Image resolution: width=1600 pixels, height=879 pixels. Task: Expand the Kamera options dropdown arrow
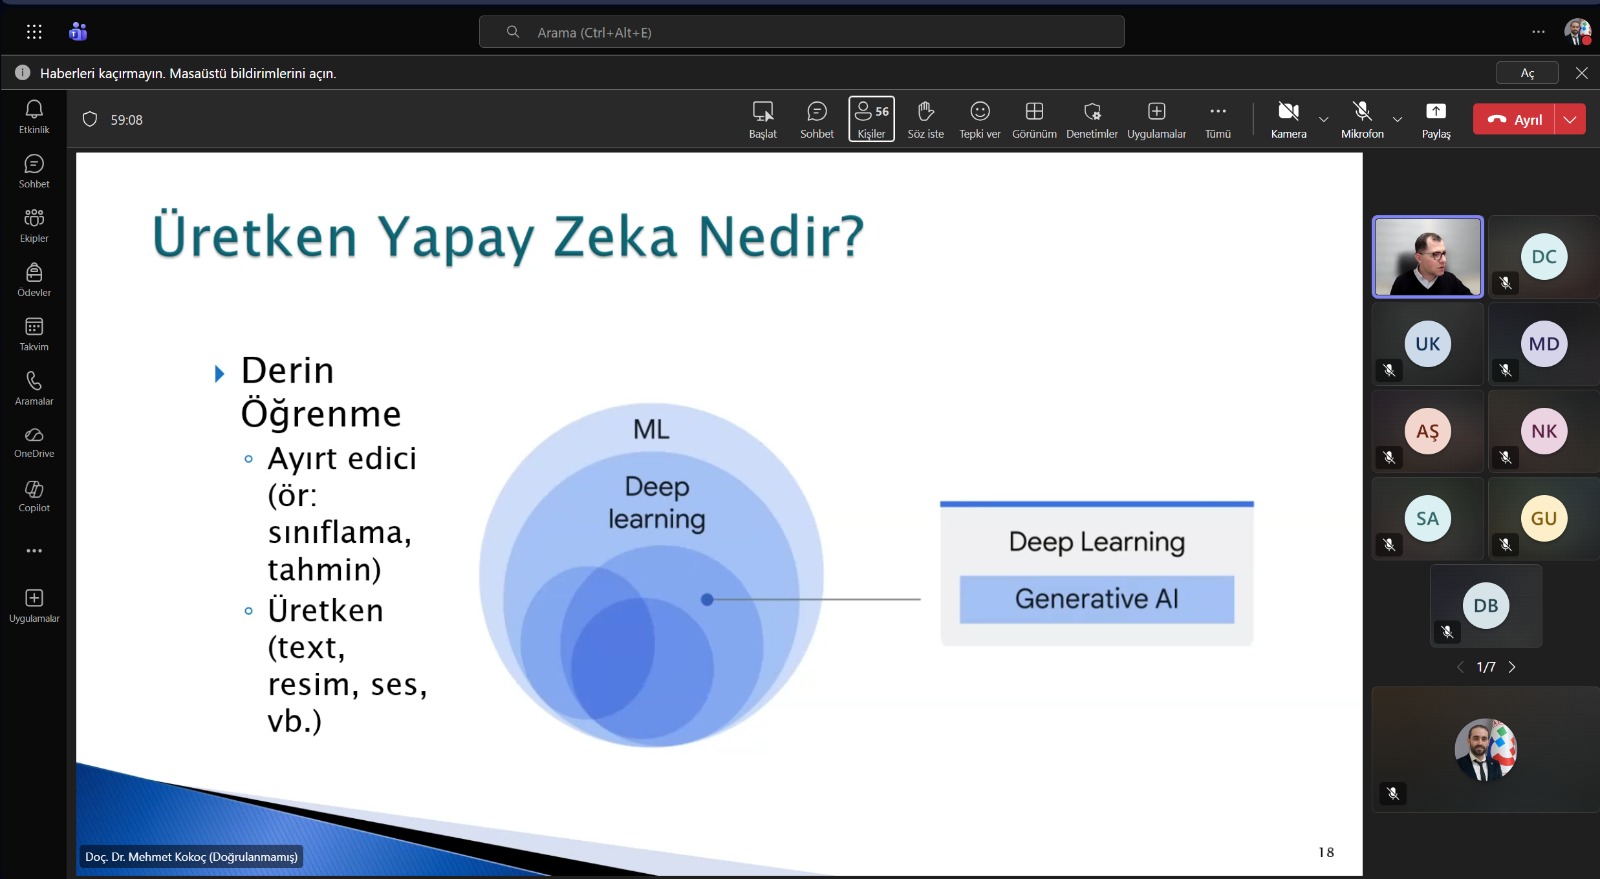click(x=1324, y=120)
